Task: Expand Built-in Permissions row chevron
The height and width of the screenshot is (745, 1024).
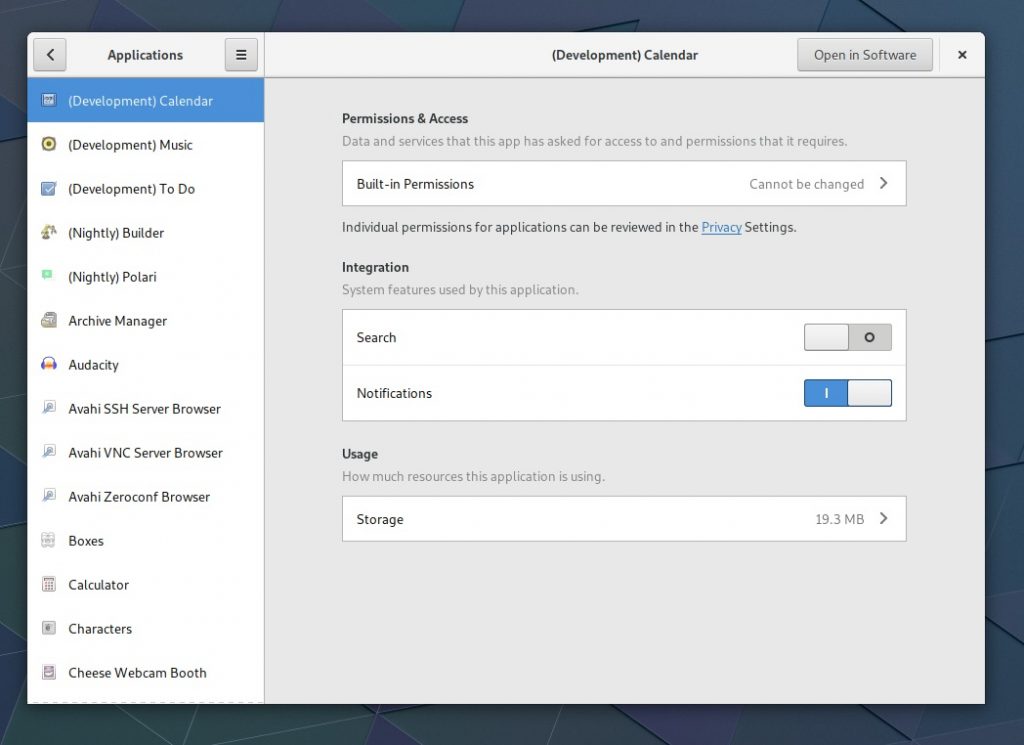Action: point(883,184)
